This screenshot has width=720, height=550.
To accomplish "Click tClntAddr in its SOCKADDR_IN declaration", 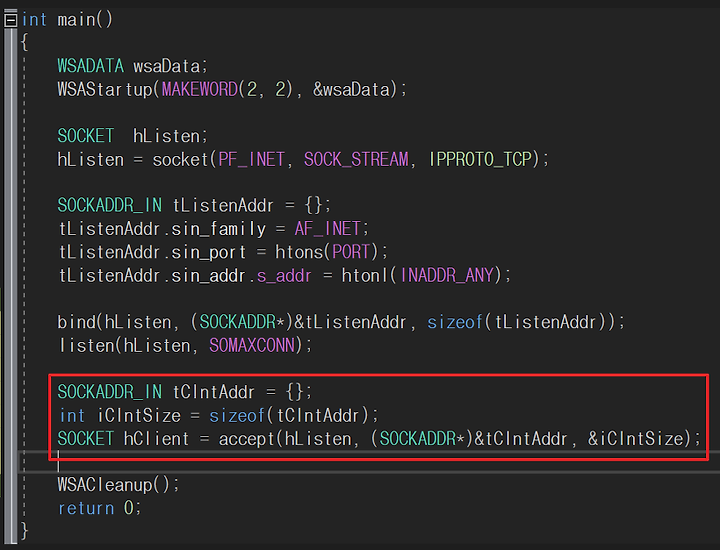I will click(x=214, y=392).
